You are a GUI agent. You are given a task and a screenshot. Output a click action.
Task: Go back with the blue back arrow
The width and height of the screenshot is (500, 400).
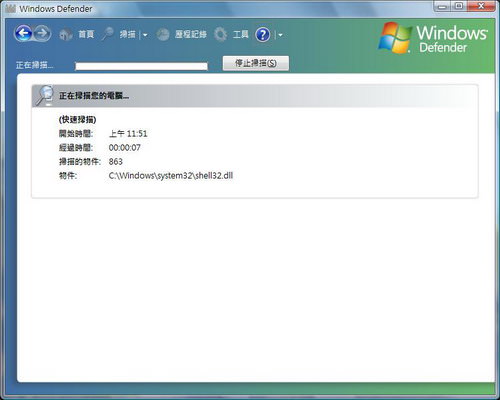point(23,33)
